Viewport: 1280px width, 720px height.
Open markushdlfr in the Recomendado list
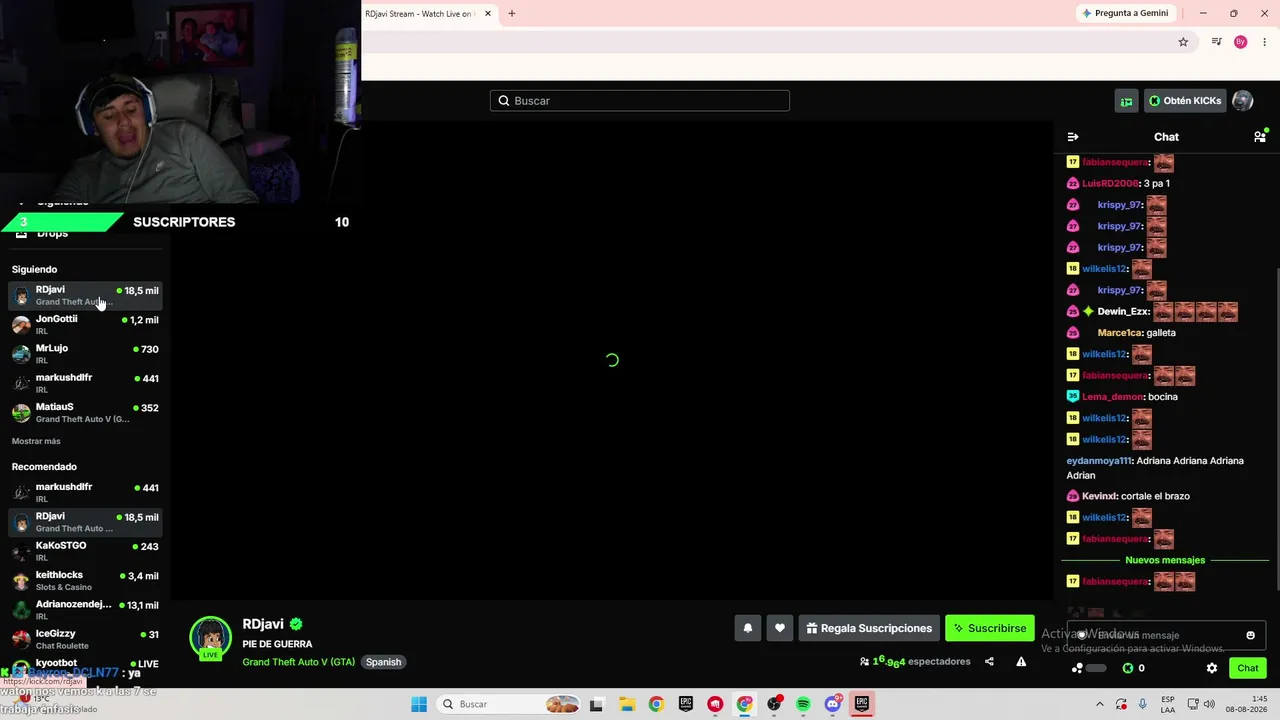[85, 492]
